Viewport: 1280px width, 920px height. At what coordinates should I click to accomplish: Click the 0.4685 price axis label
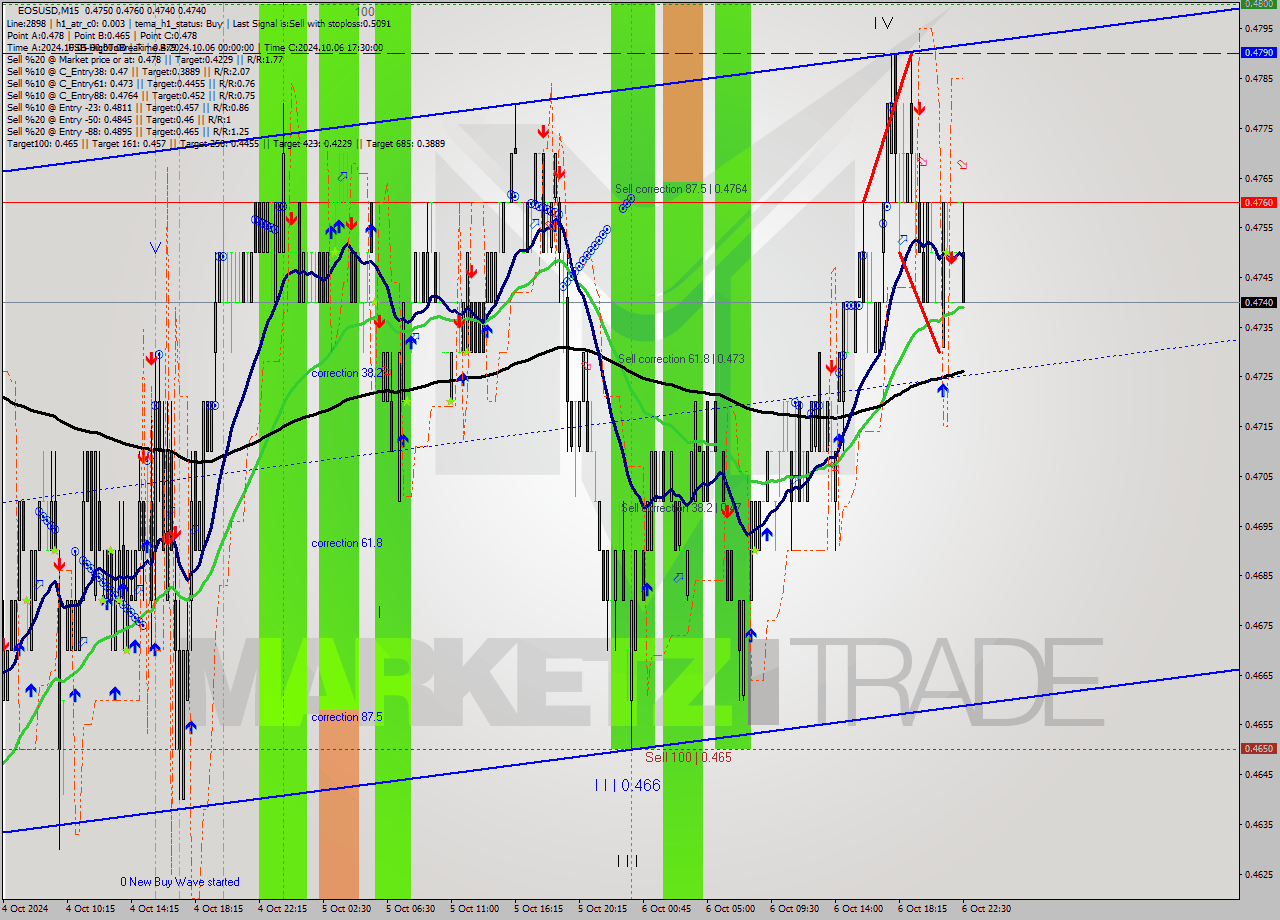1258,576
